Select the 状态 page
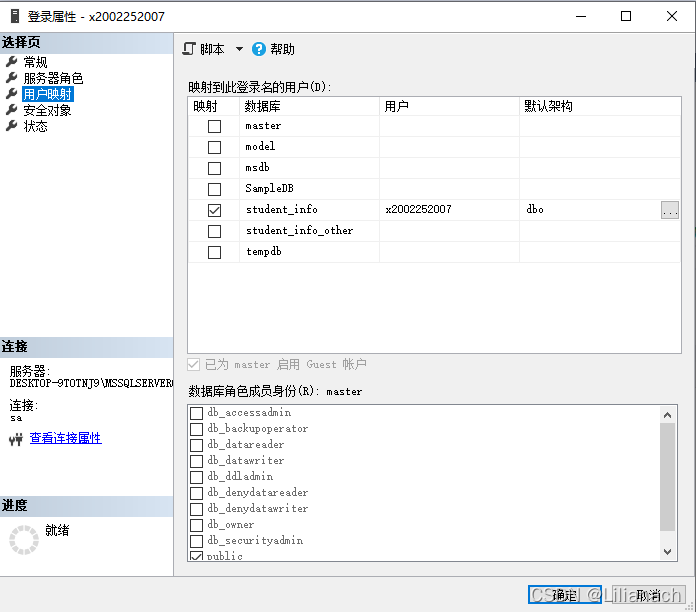 pyautogui.click(x=36, y=126)
